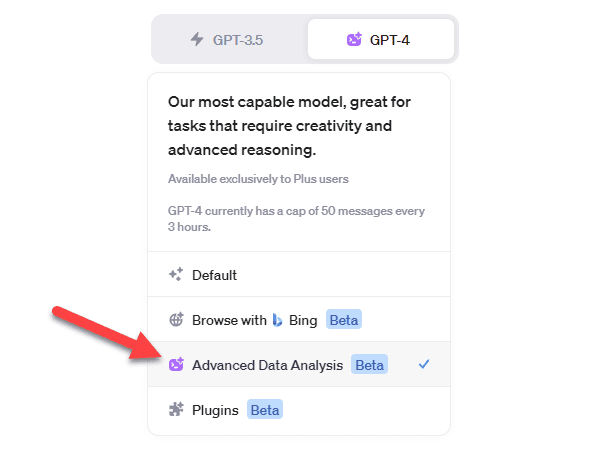Click the 'Our most capable model' description heading
Screen dimensions: 611x470
tap(289, 126)
